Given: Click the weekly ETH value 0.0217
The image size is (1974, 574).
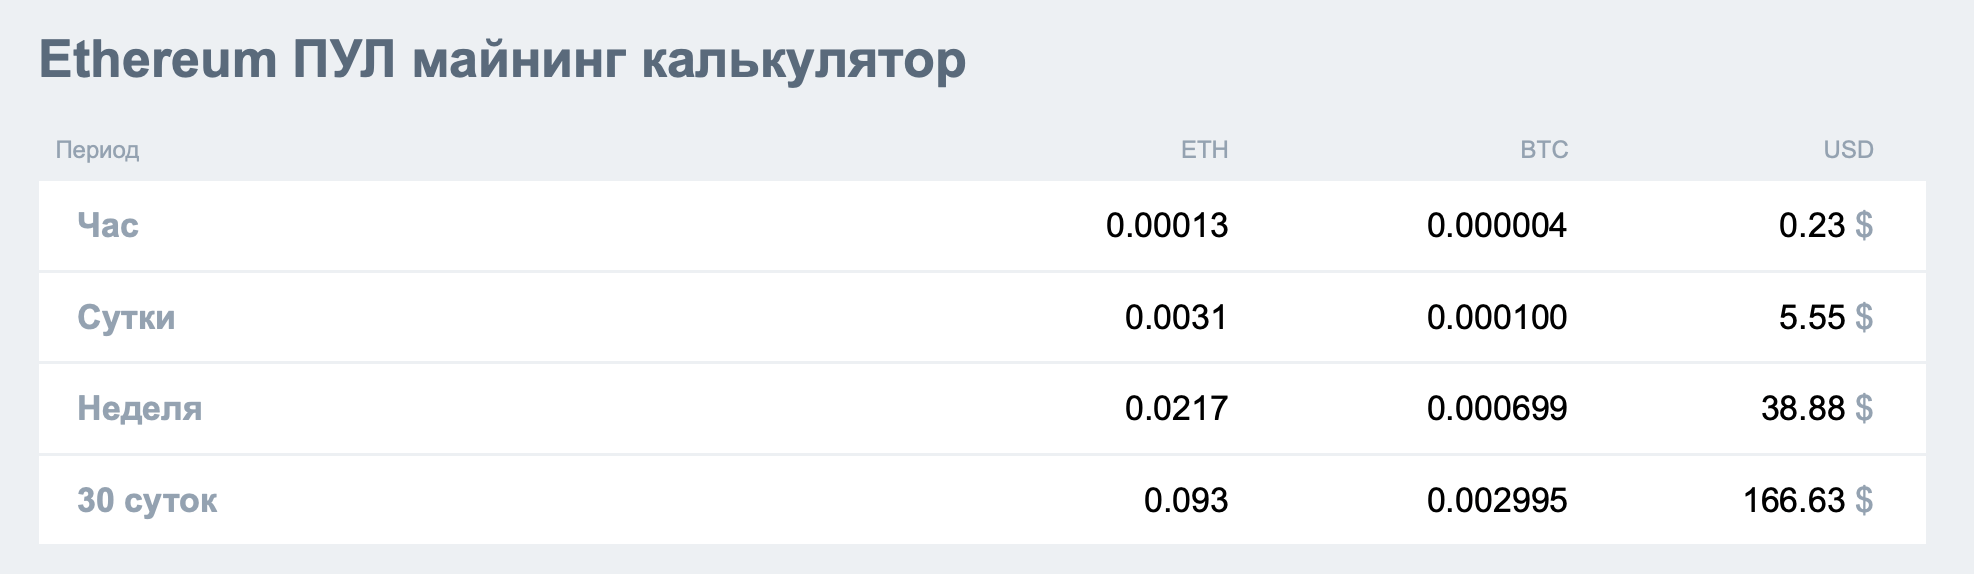Looking at the screenshot, I should click(x=1176, y=409).
